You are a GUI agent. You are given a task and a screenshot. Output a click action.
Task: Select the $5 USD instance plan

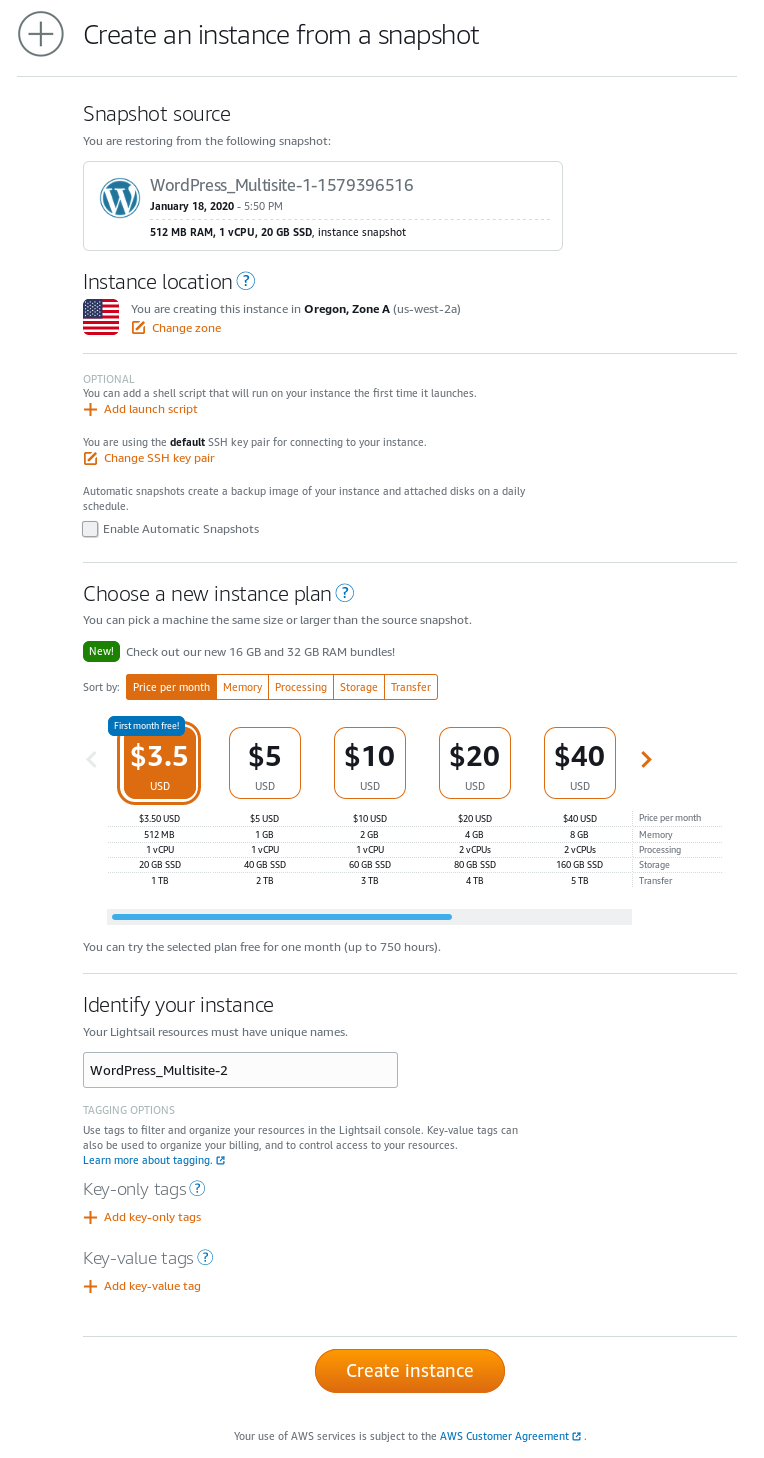[x=265, y=763]
